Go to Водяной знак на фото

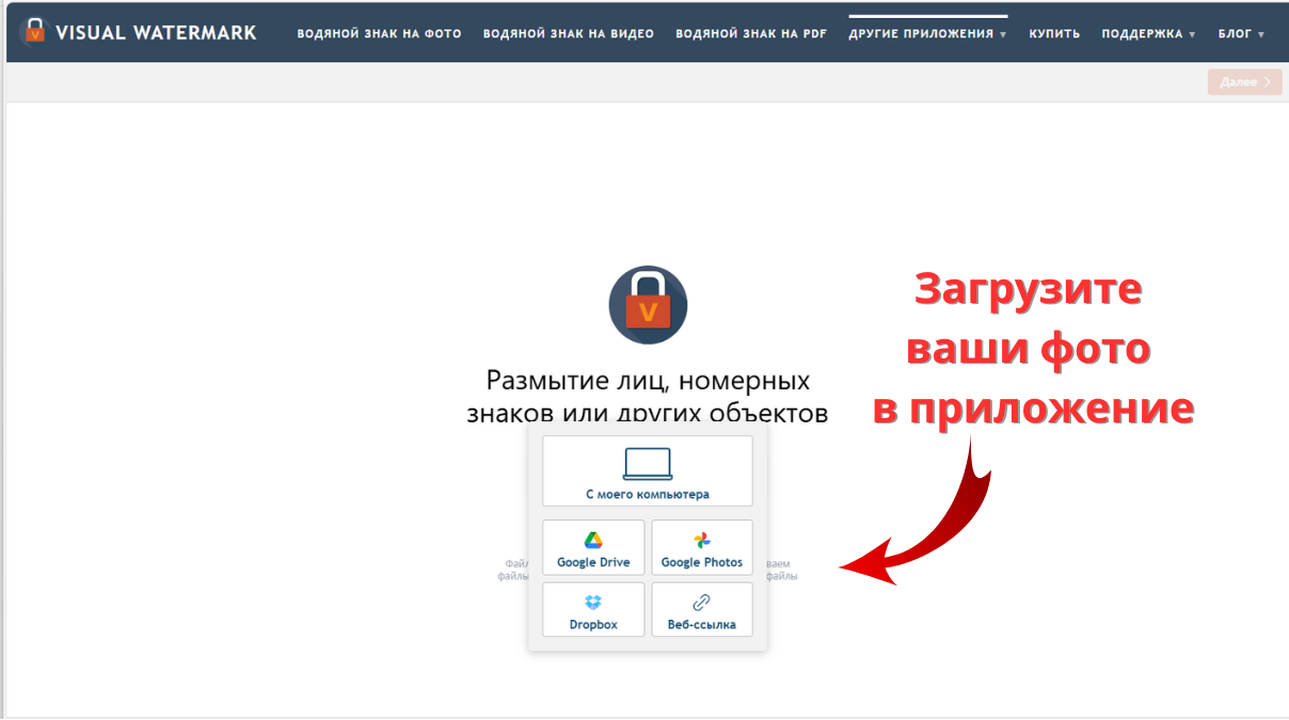pos(379,34)
